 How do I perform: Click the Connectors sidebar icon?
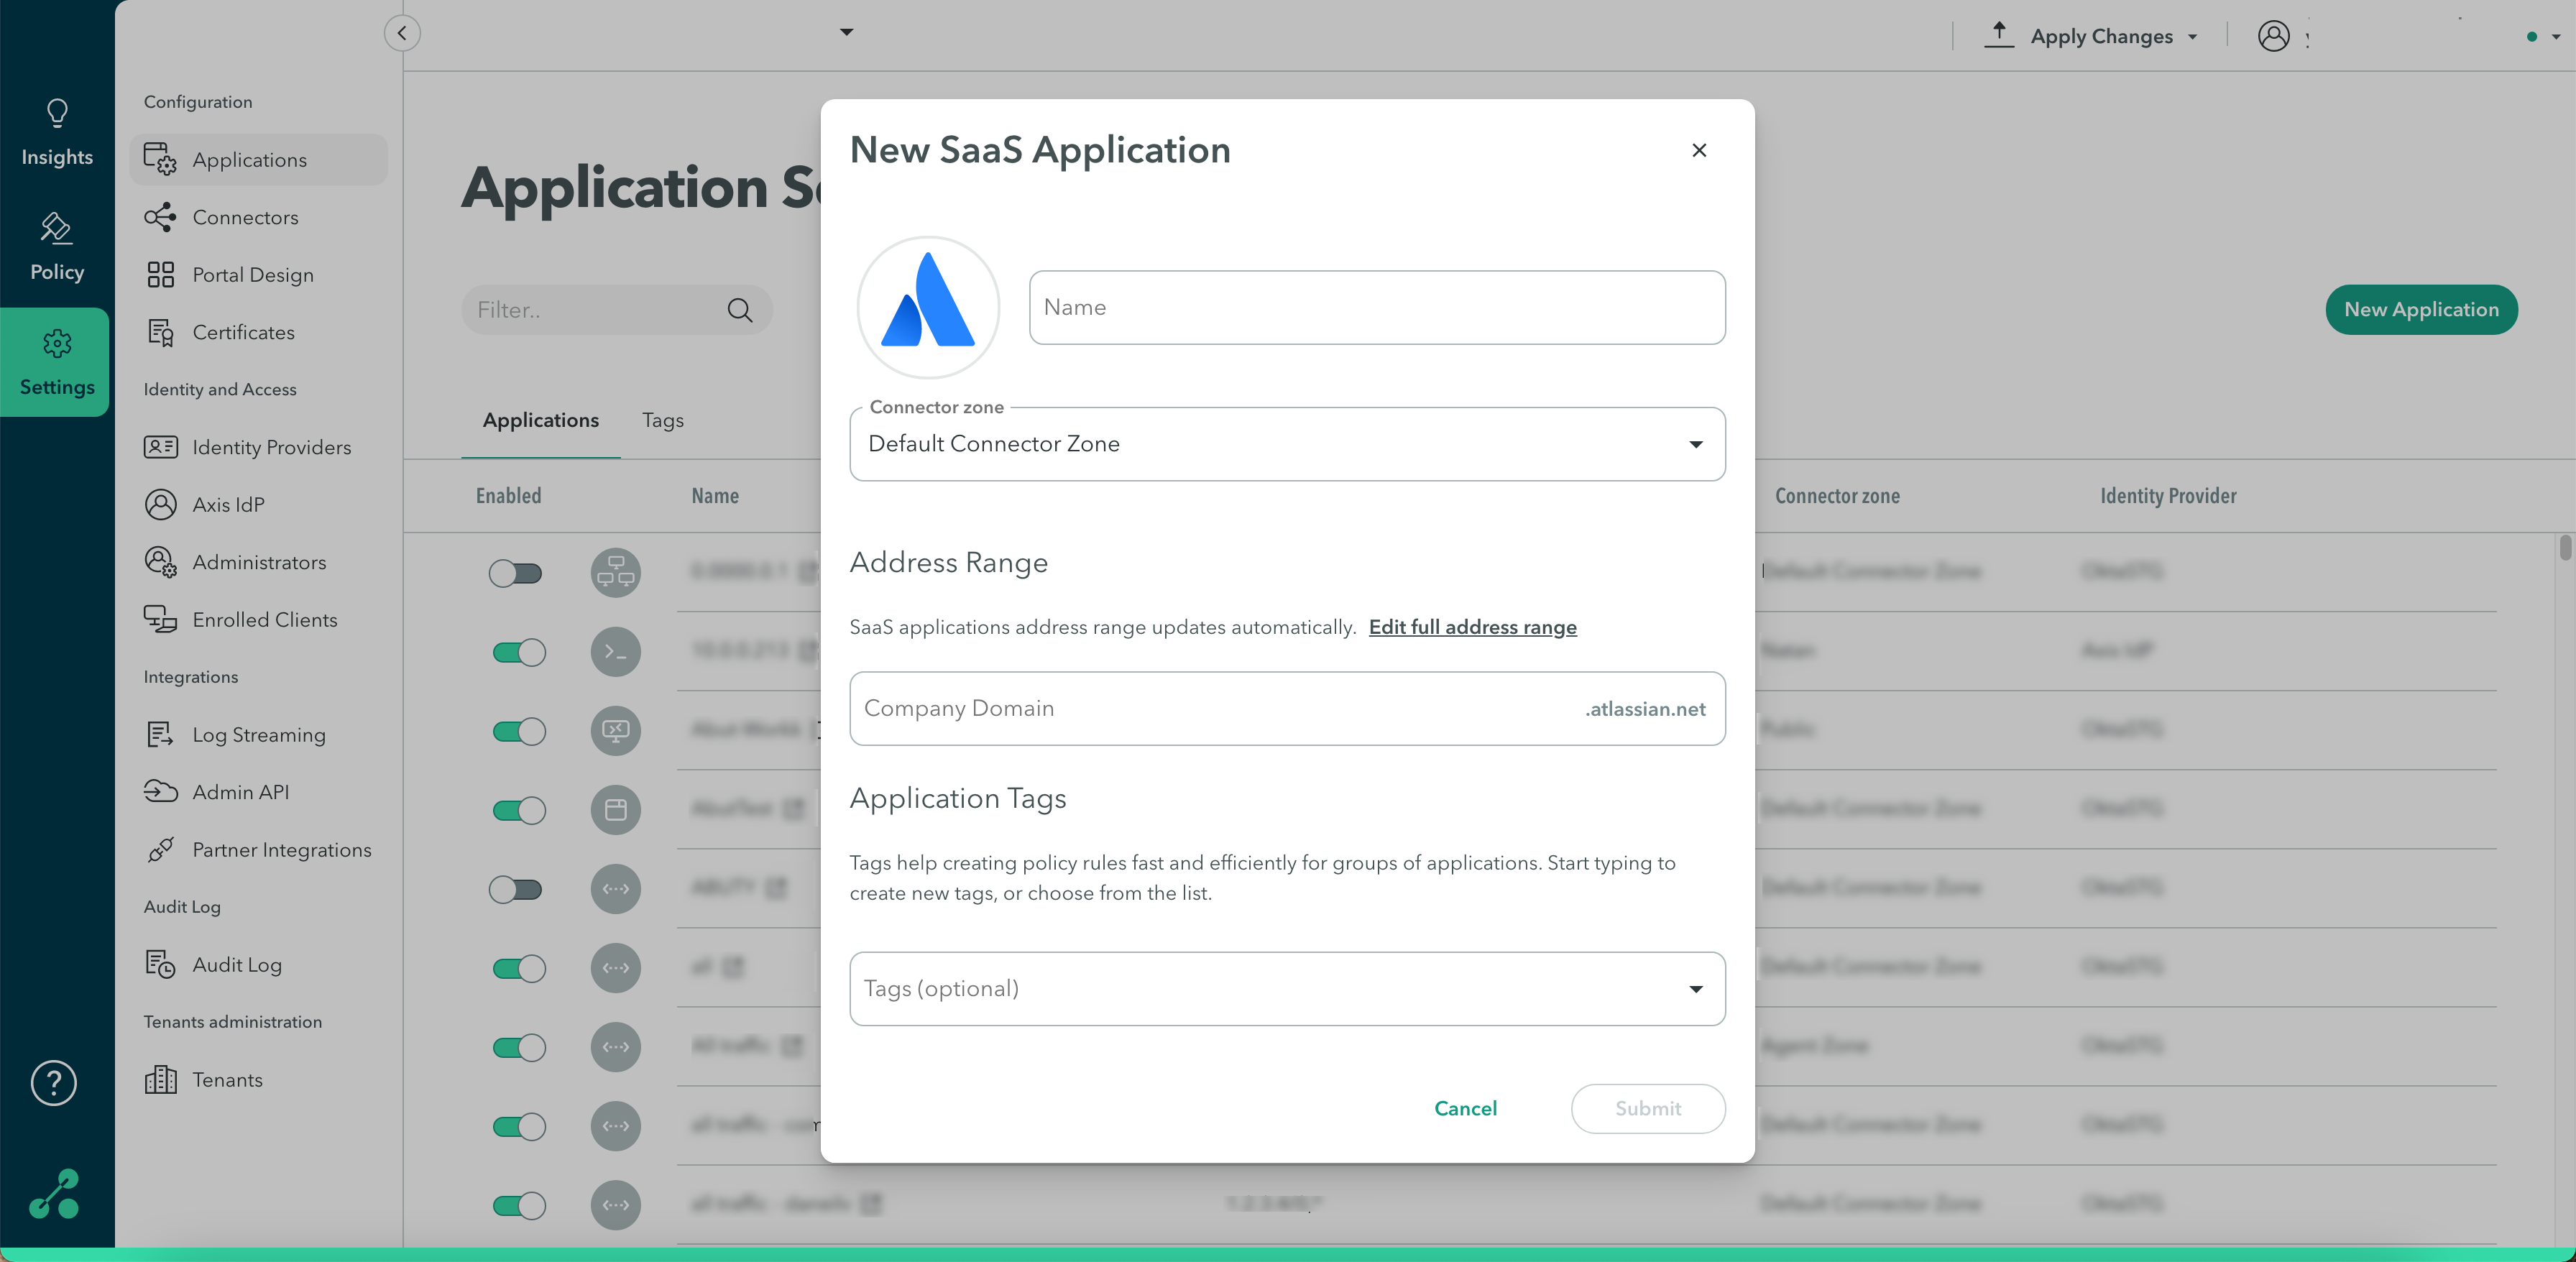pos(160,217)
